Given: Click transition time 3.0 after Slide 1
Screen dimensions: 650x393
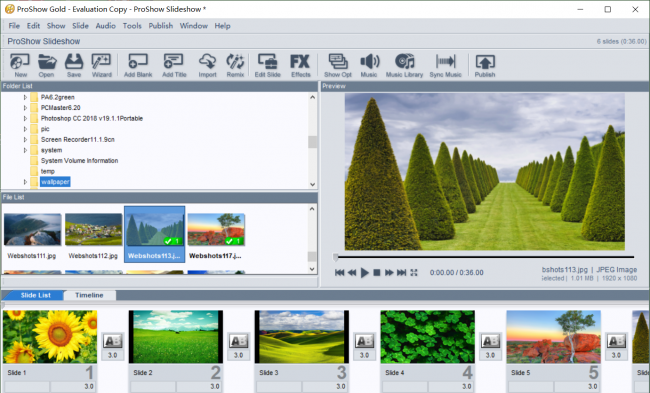Looking at the screenshot, I should click(112, 355).
